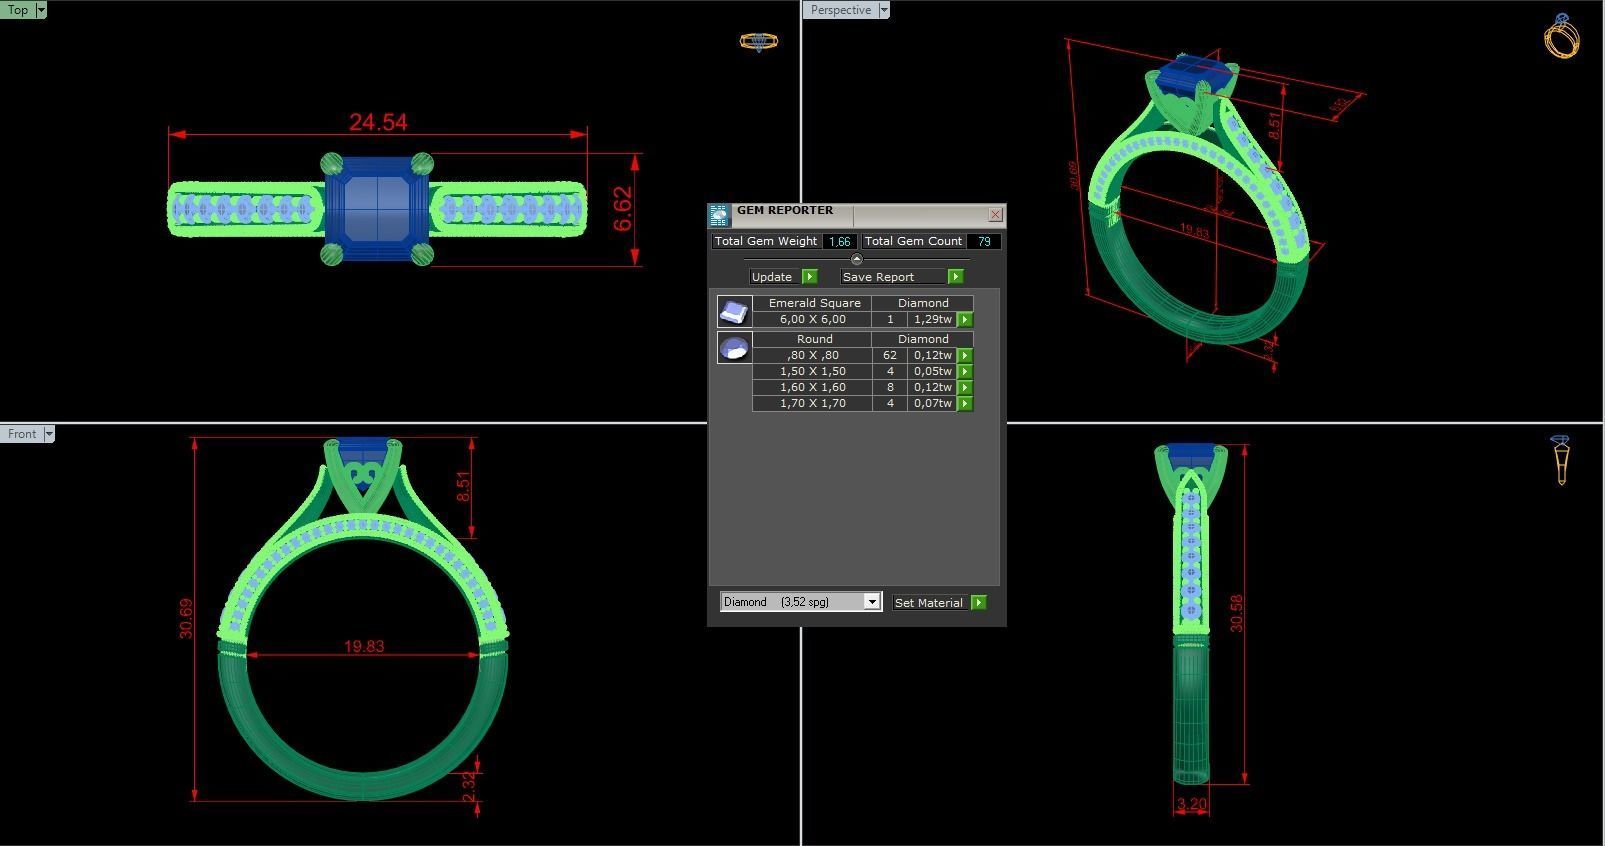
Task: Click the Save Report button label
Action: 878,277
